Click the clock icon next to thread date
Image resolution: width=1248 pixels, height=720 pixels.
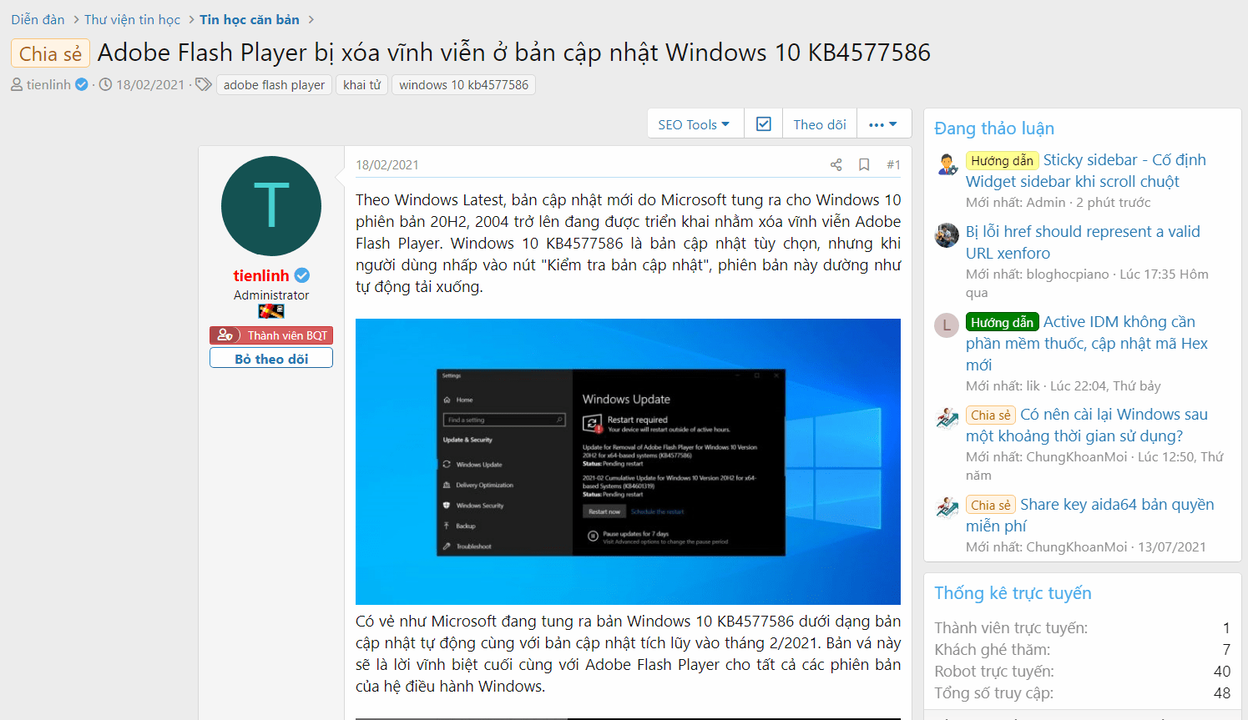tap(105, 85)
